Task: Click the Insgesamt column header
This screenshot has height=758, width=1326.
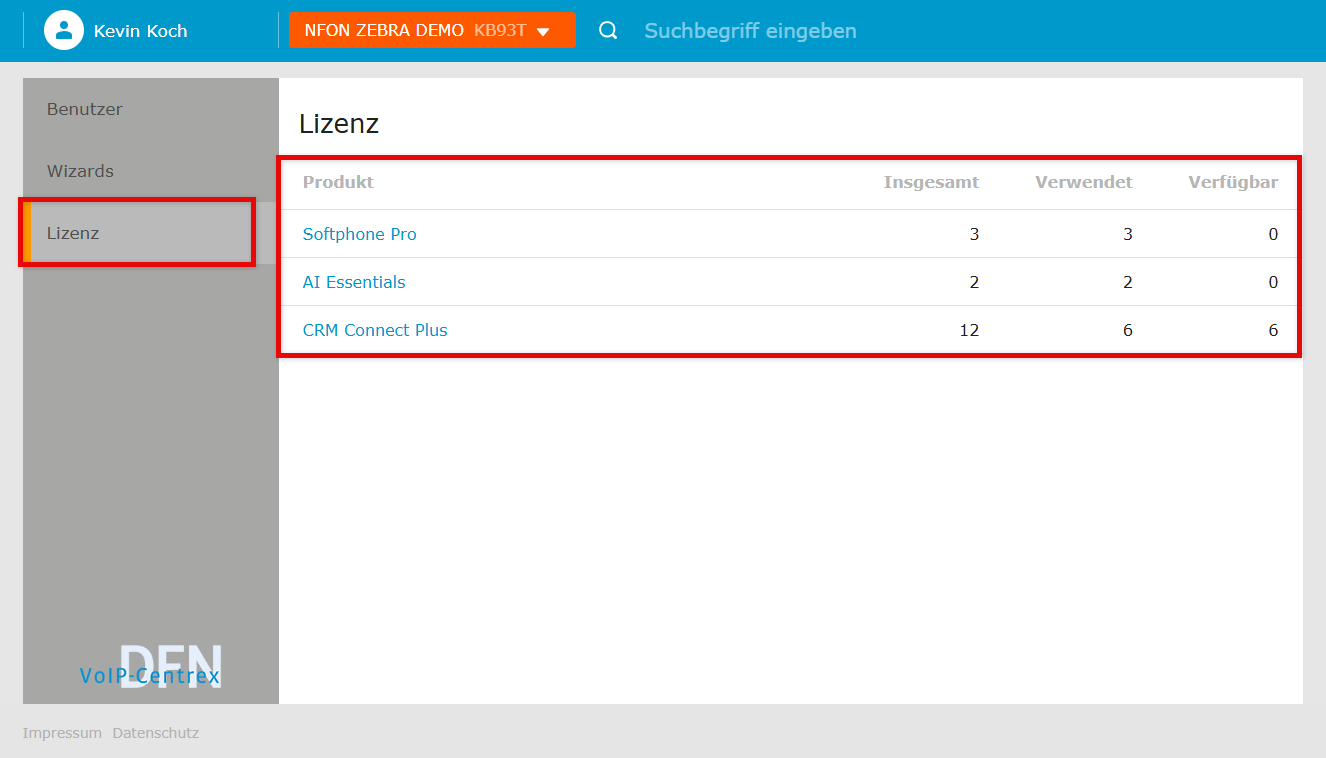Action: (x=930, y=182)
